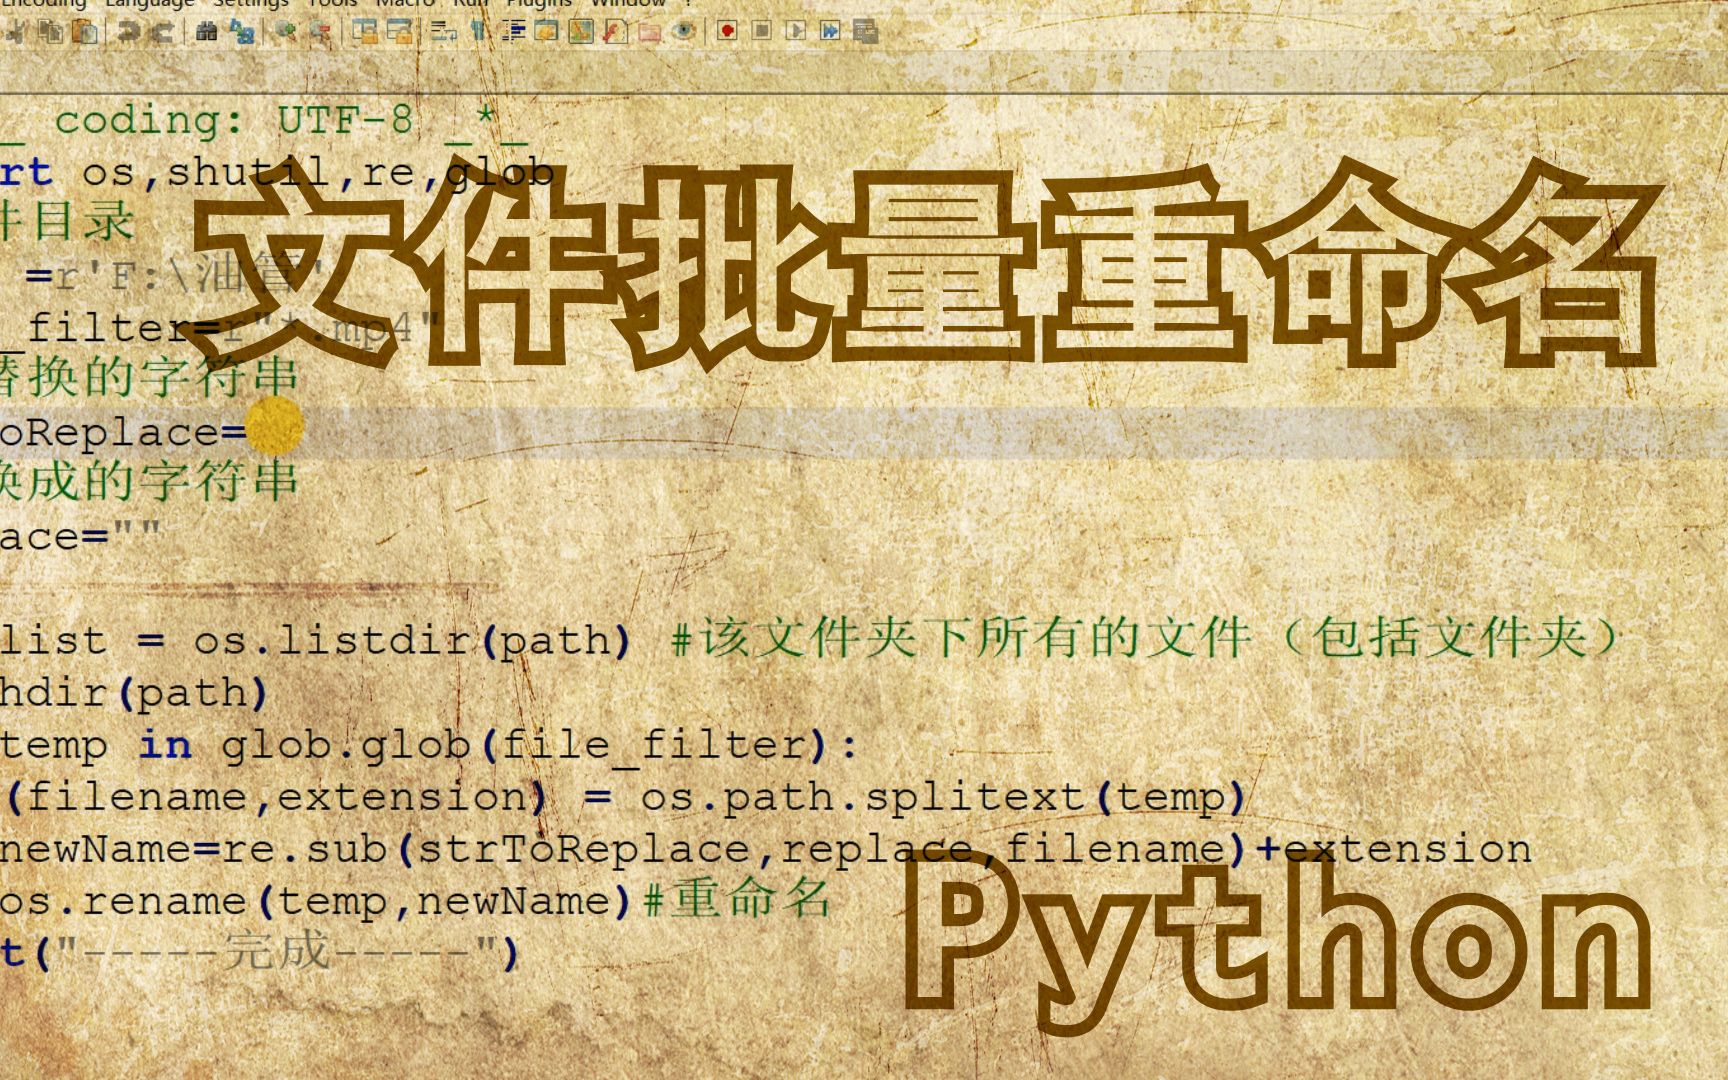
Task: Click the 'hdir(path)' code line
Action: (134, 693)
